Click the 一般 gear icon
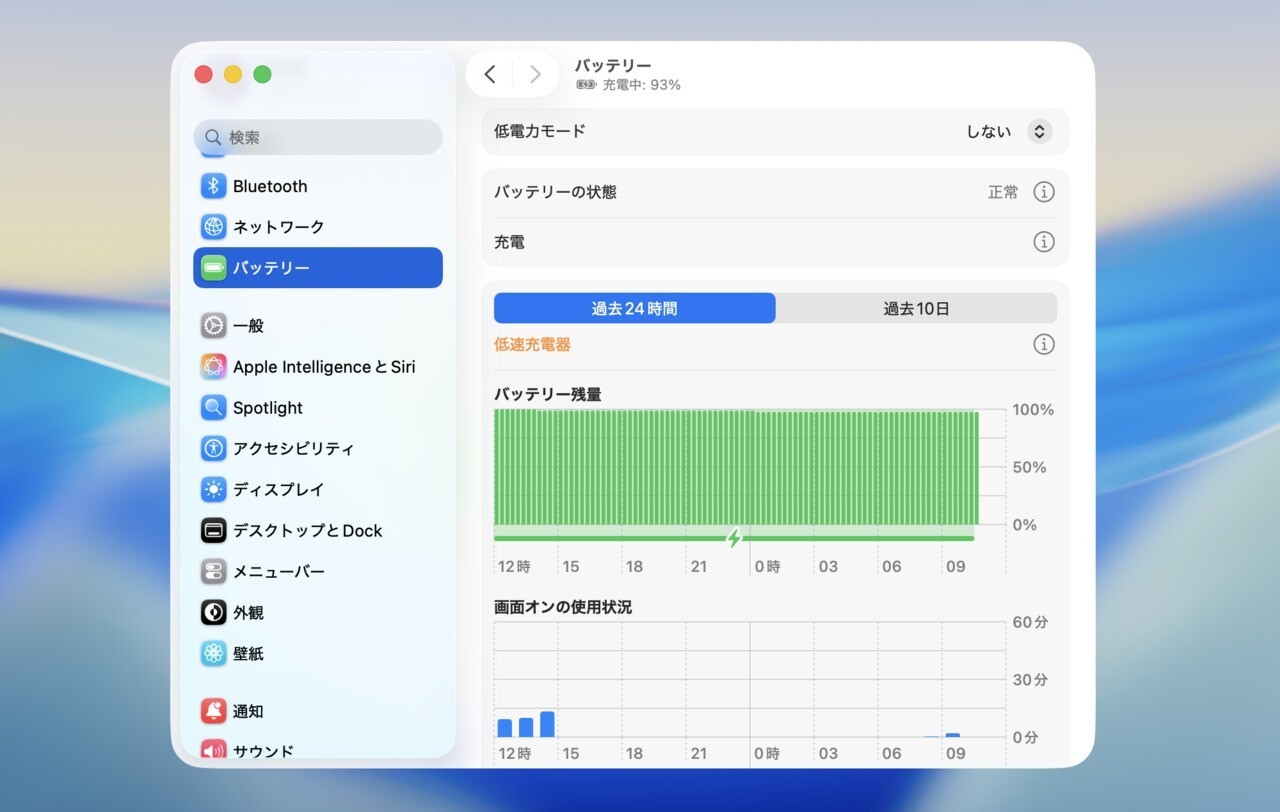This screenshot has width=1280, height=812. pos(213,326)
